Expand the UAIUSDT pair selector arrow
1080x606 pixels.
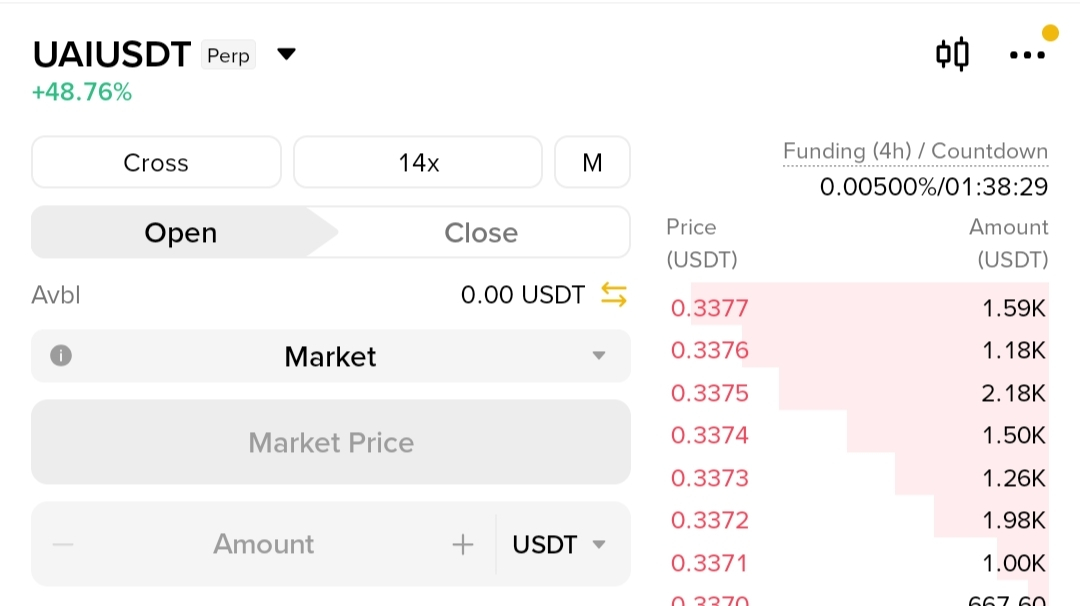287,54
